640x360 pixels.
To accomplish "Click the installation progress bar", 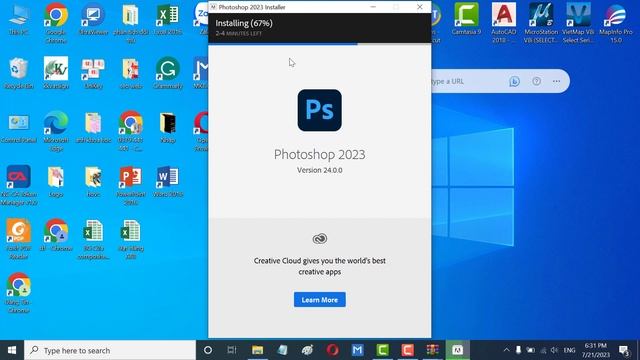I will (320, 44).
